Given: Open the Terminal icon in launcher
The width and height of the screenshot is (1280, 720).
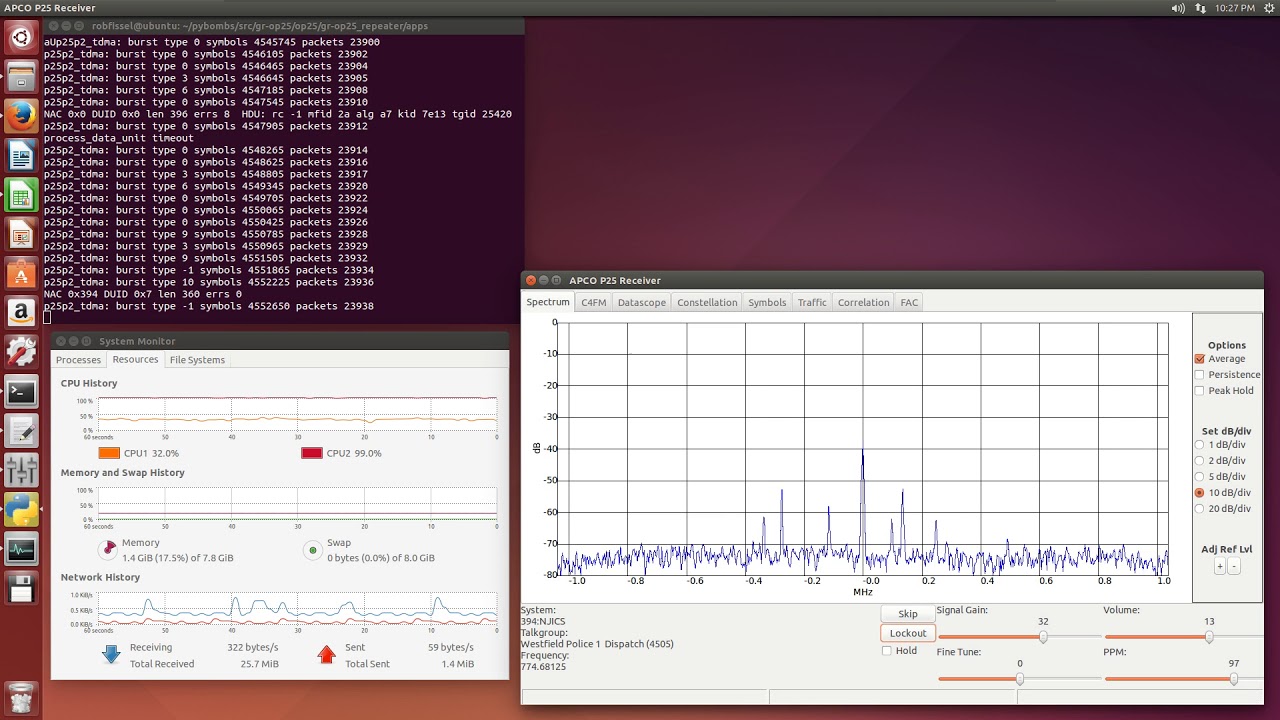Looking at the screenshot, I should point(21,392).
